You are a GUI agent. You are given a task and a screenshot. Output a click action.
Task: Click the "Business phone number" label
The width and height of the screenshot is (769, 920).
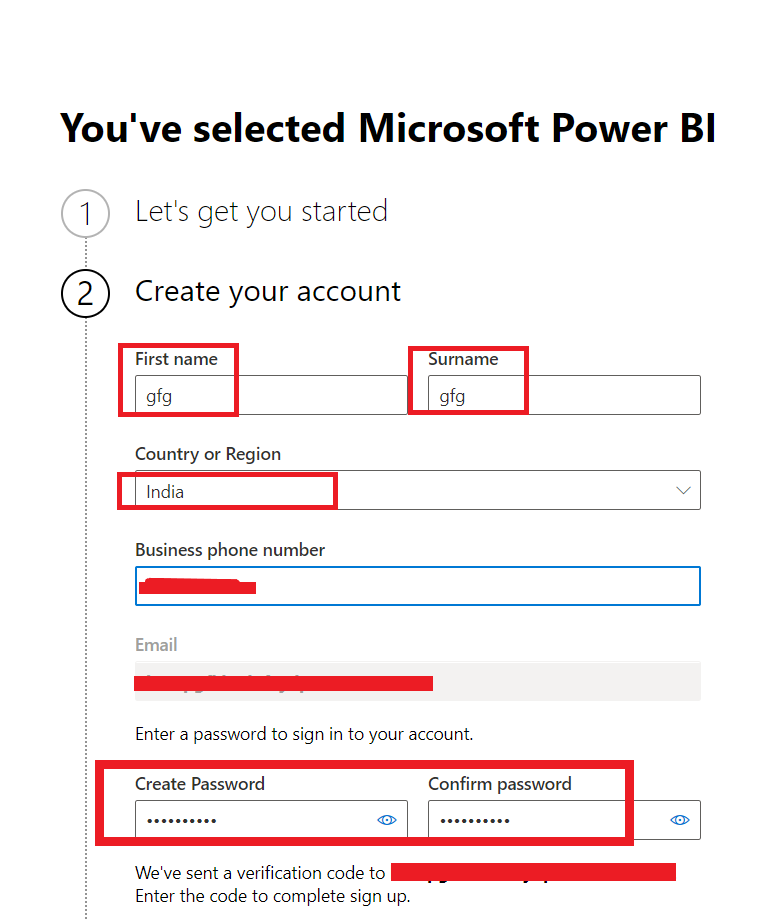tap(230, 550)
